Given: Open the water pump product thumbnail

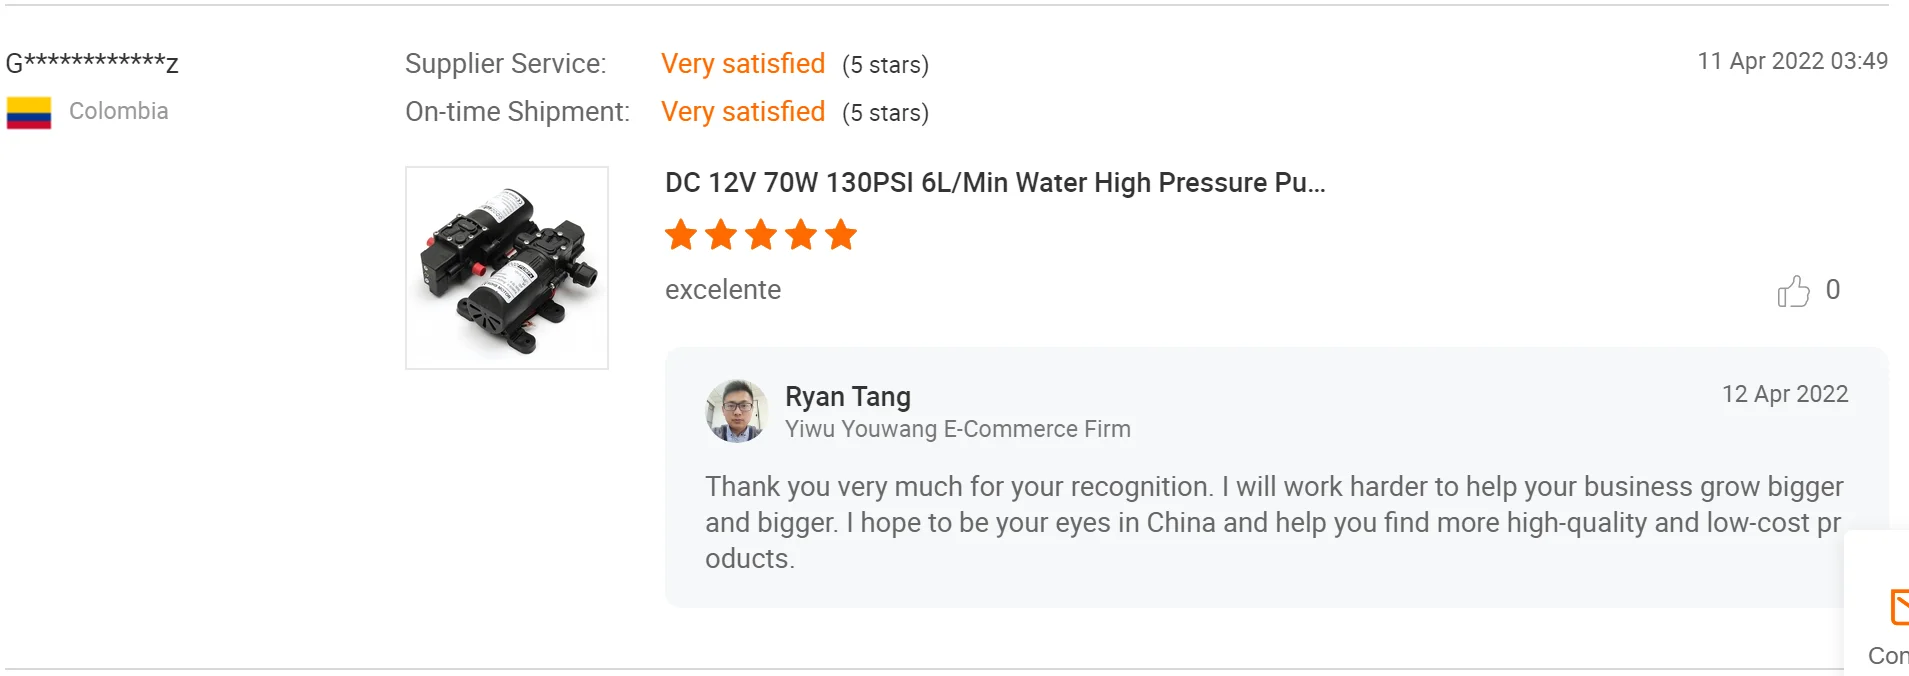Looking at the screenshot, I should 507,268.
